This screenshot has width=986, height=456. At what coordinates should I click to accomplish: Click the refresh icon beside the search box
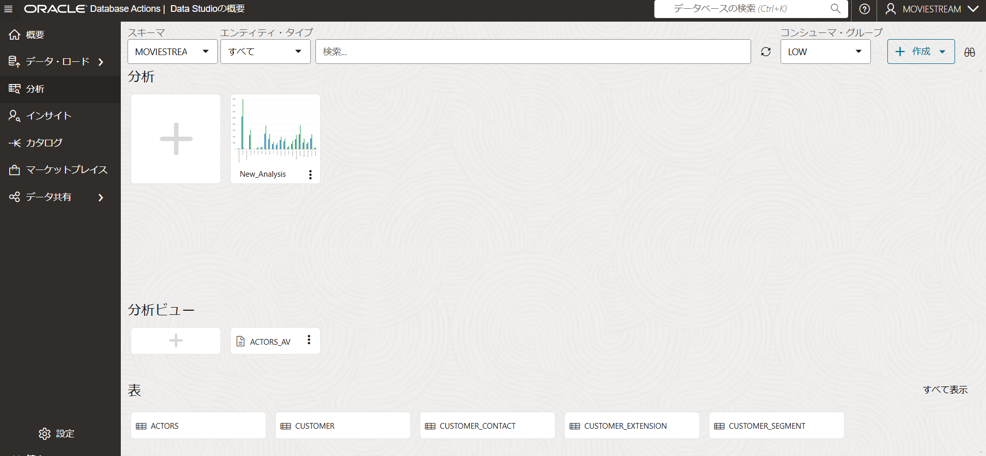(x=765, y=52)
